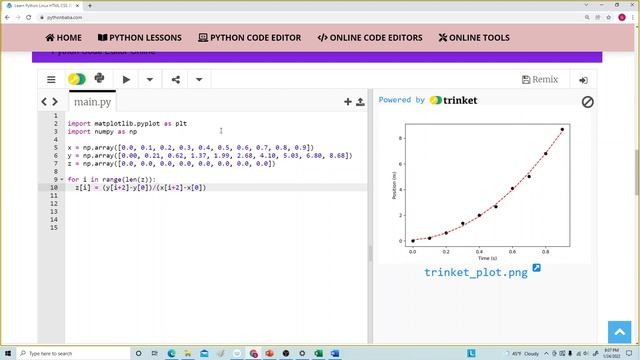The width and height of the screenshot is (640, 360).
Task: Open the trinket hamburger menu
Action: (51, 80)
